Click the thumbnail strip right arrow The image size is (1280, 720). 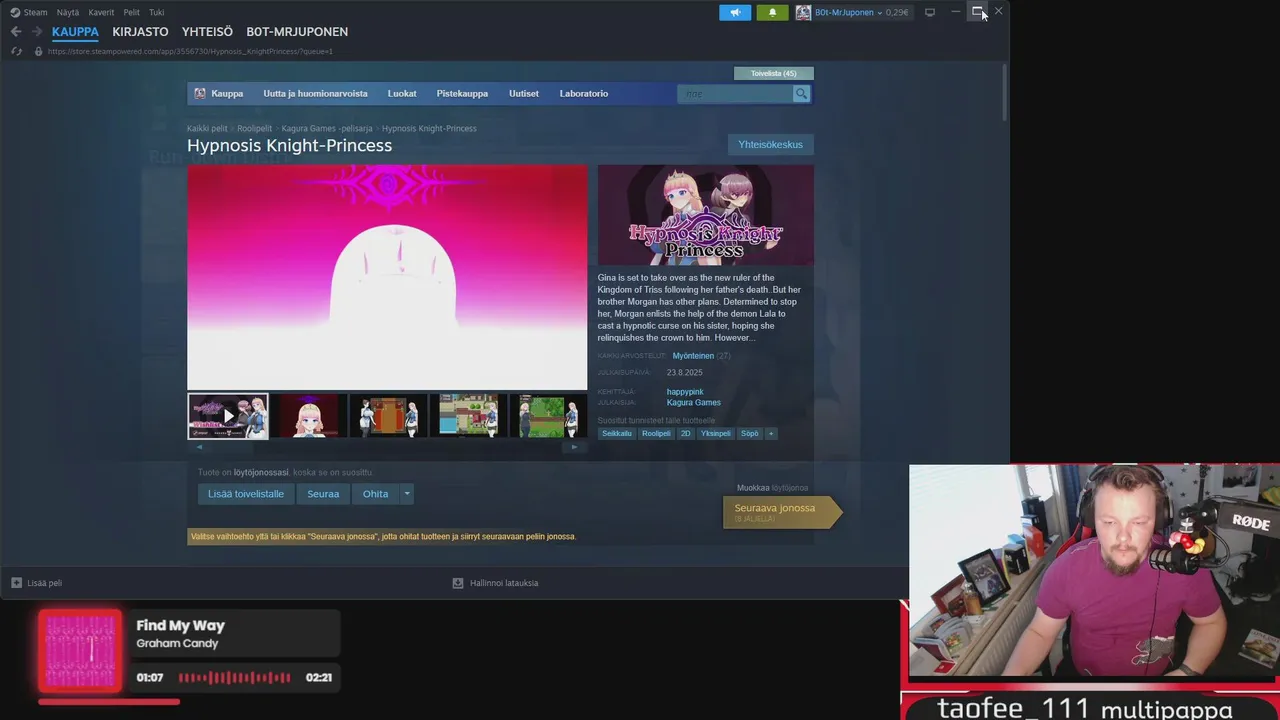574,447
